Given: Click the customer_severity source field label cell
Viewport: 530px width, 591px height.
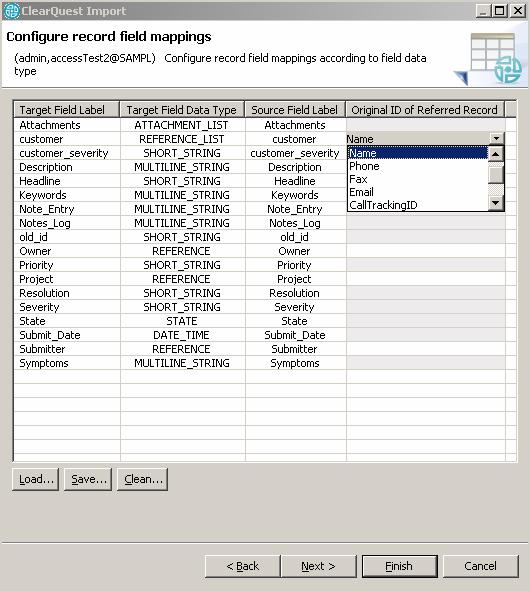Looking at the screenshot, I should tap(296, 153).
